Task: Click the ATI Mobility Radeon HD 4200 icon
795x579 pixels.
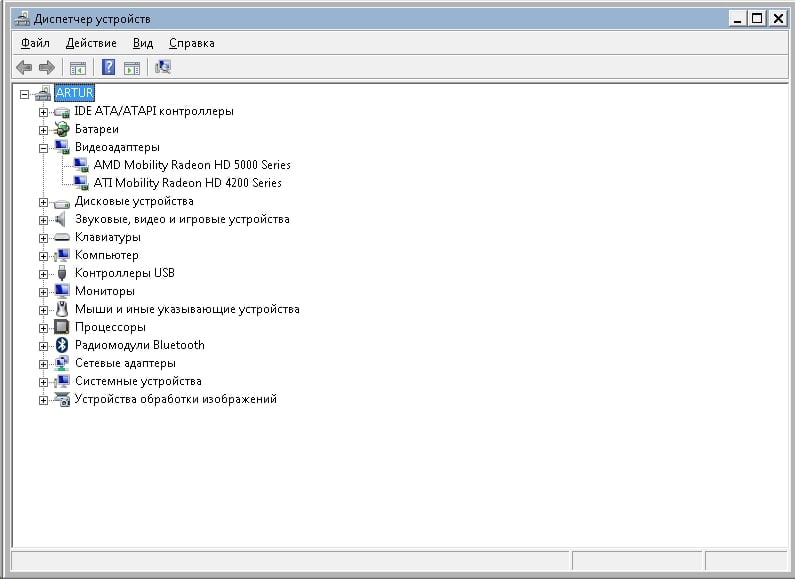Action: [81, 183]
